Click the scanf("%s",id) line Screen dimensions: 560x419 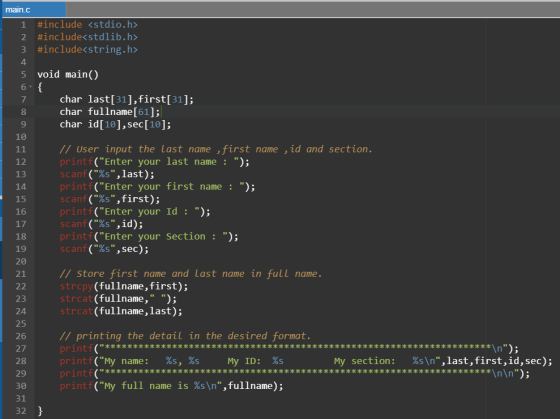click(101, 224)
